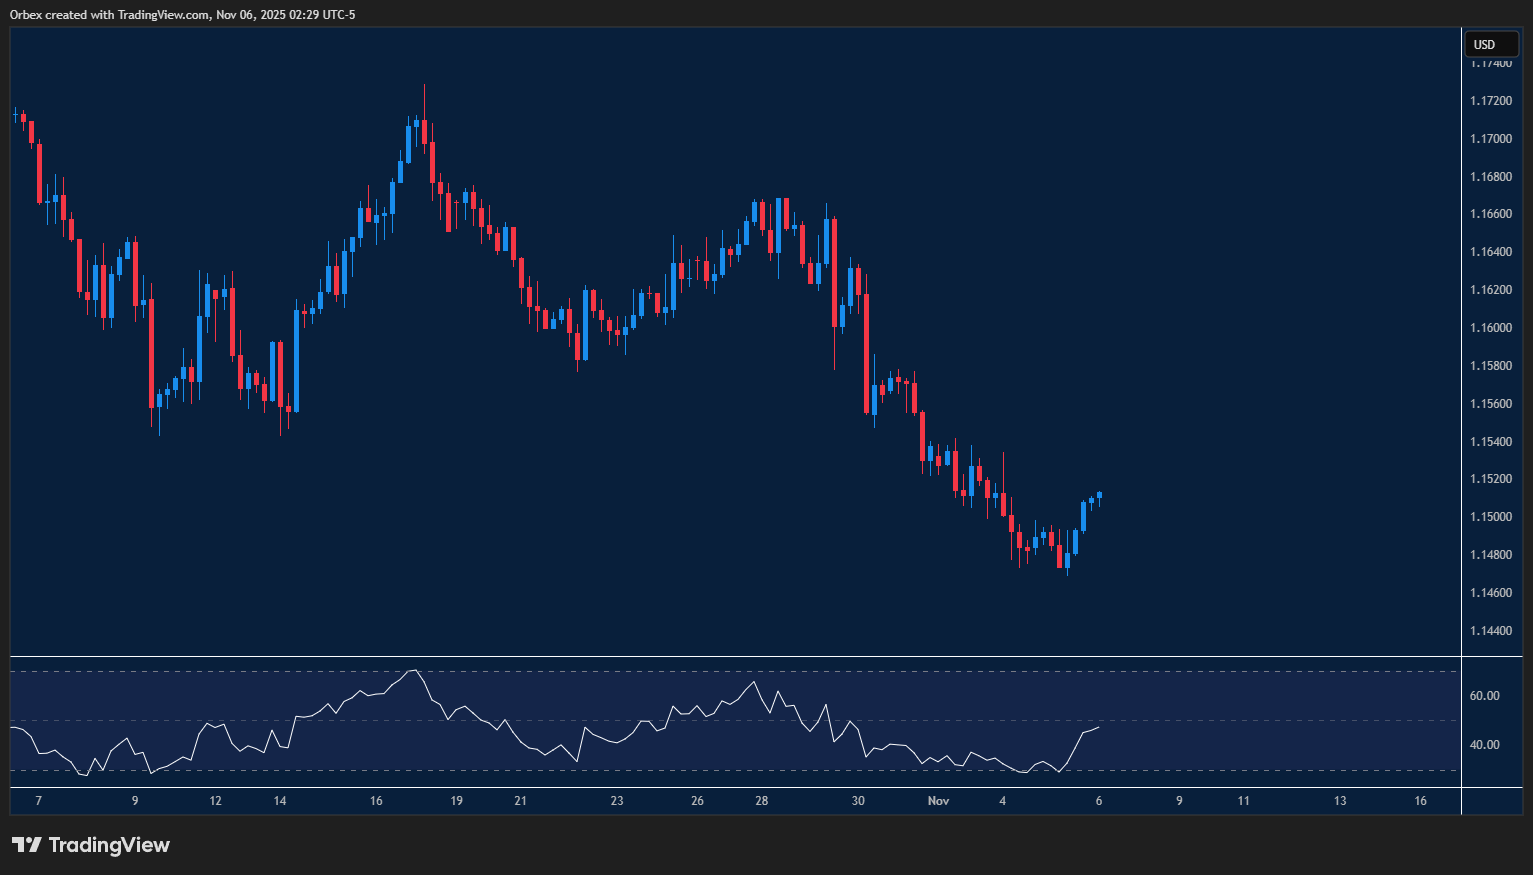Click the lower dashed RSI oversold line
Viewport: 1533px width, 875px height.
(700, 771)
